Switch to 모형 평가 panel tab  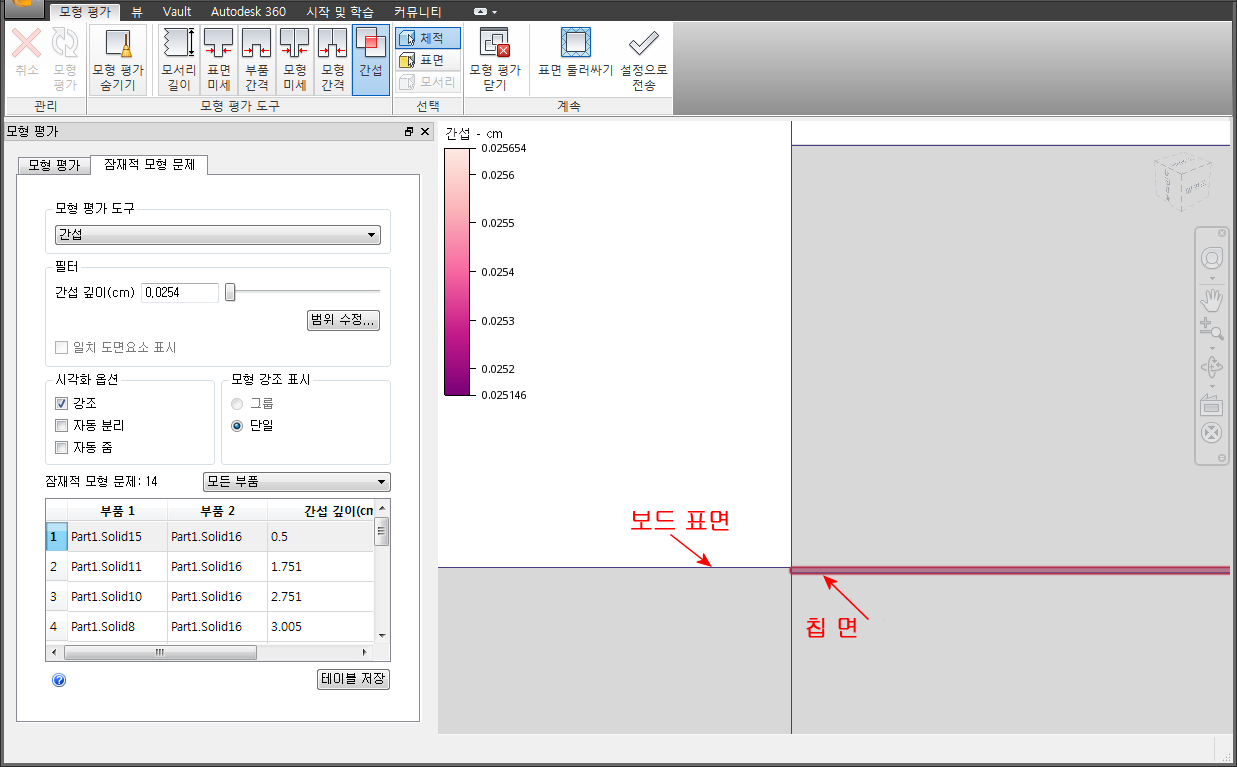(54, 165)
